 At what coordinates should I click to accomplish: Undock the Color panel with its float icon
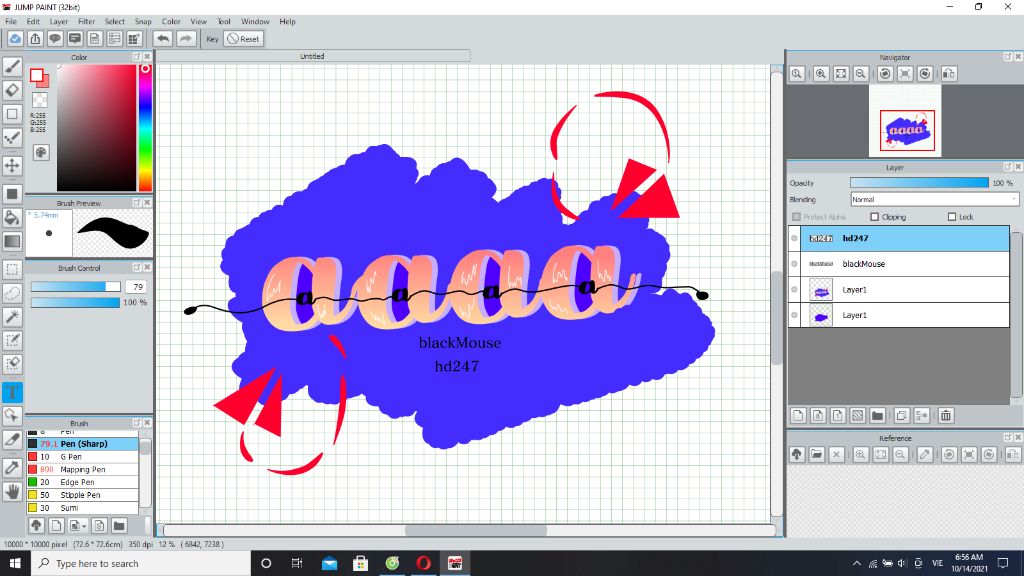(136, 57)
